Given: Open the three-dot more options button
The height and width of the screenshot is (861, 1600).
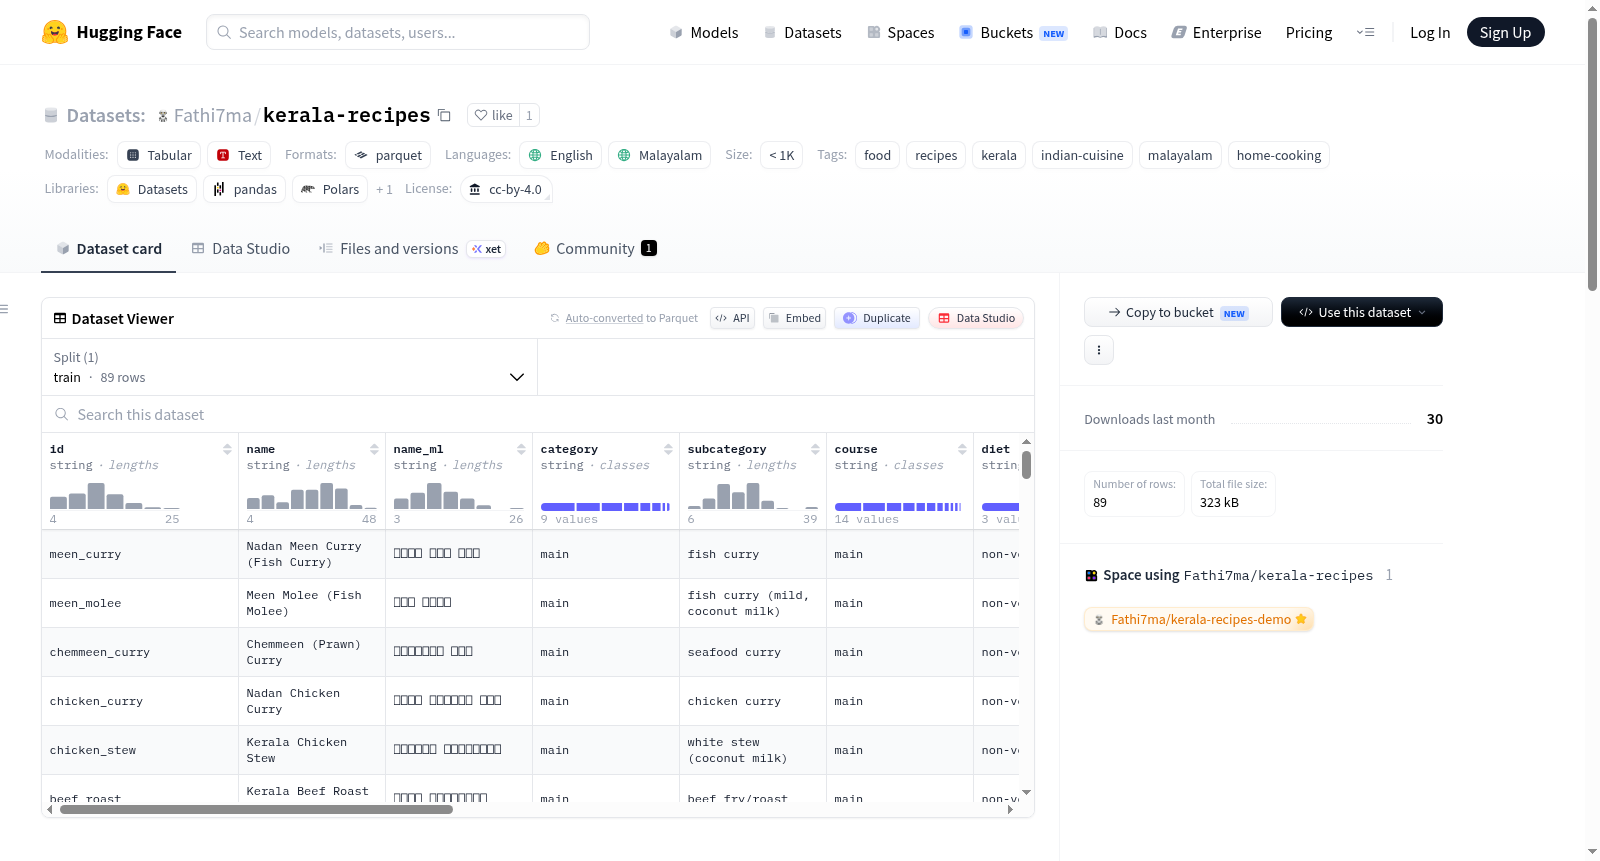Looking at the screenshot, I should click(1099, 350).
